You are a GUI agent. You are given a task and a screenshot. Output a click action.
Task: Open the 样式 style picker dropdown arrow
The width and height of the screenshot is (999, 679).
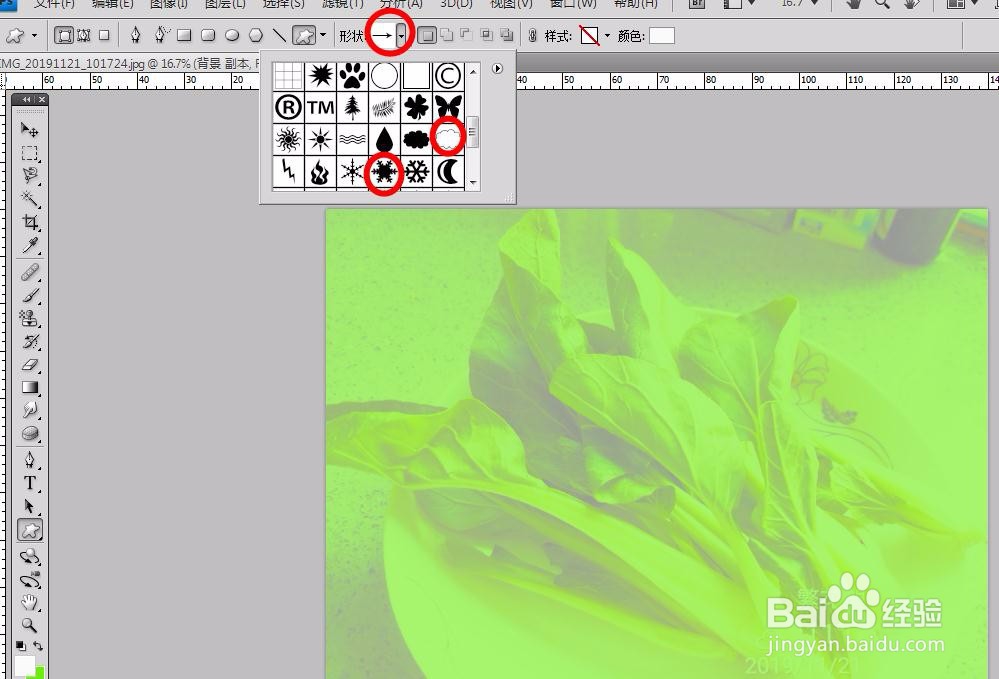coord(607,36)
